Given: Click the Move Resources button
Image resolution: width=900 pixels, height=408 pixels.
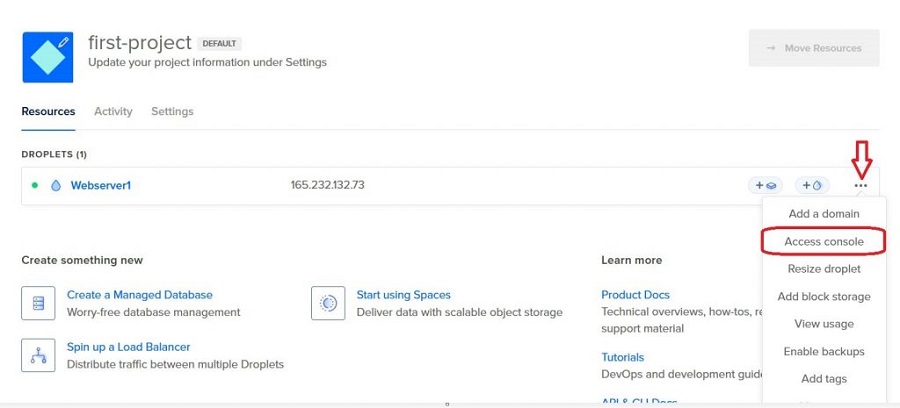Looking at the screenshot, I should (x=814, y=48).
